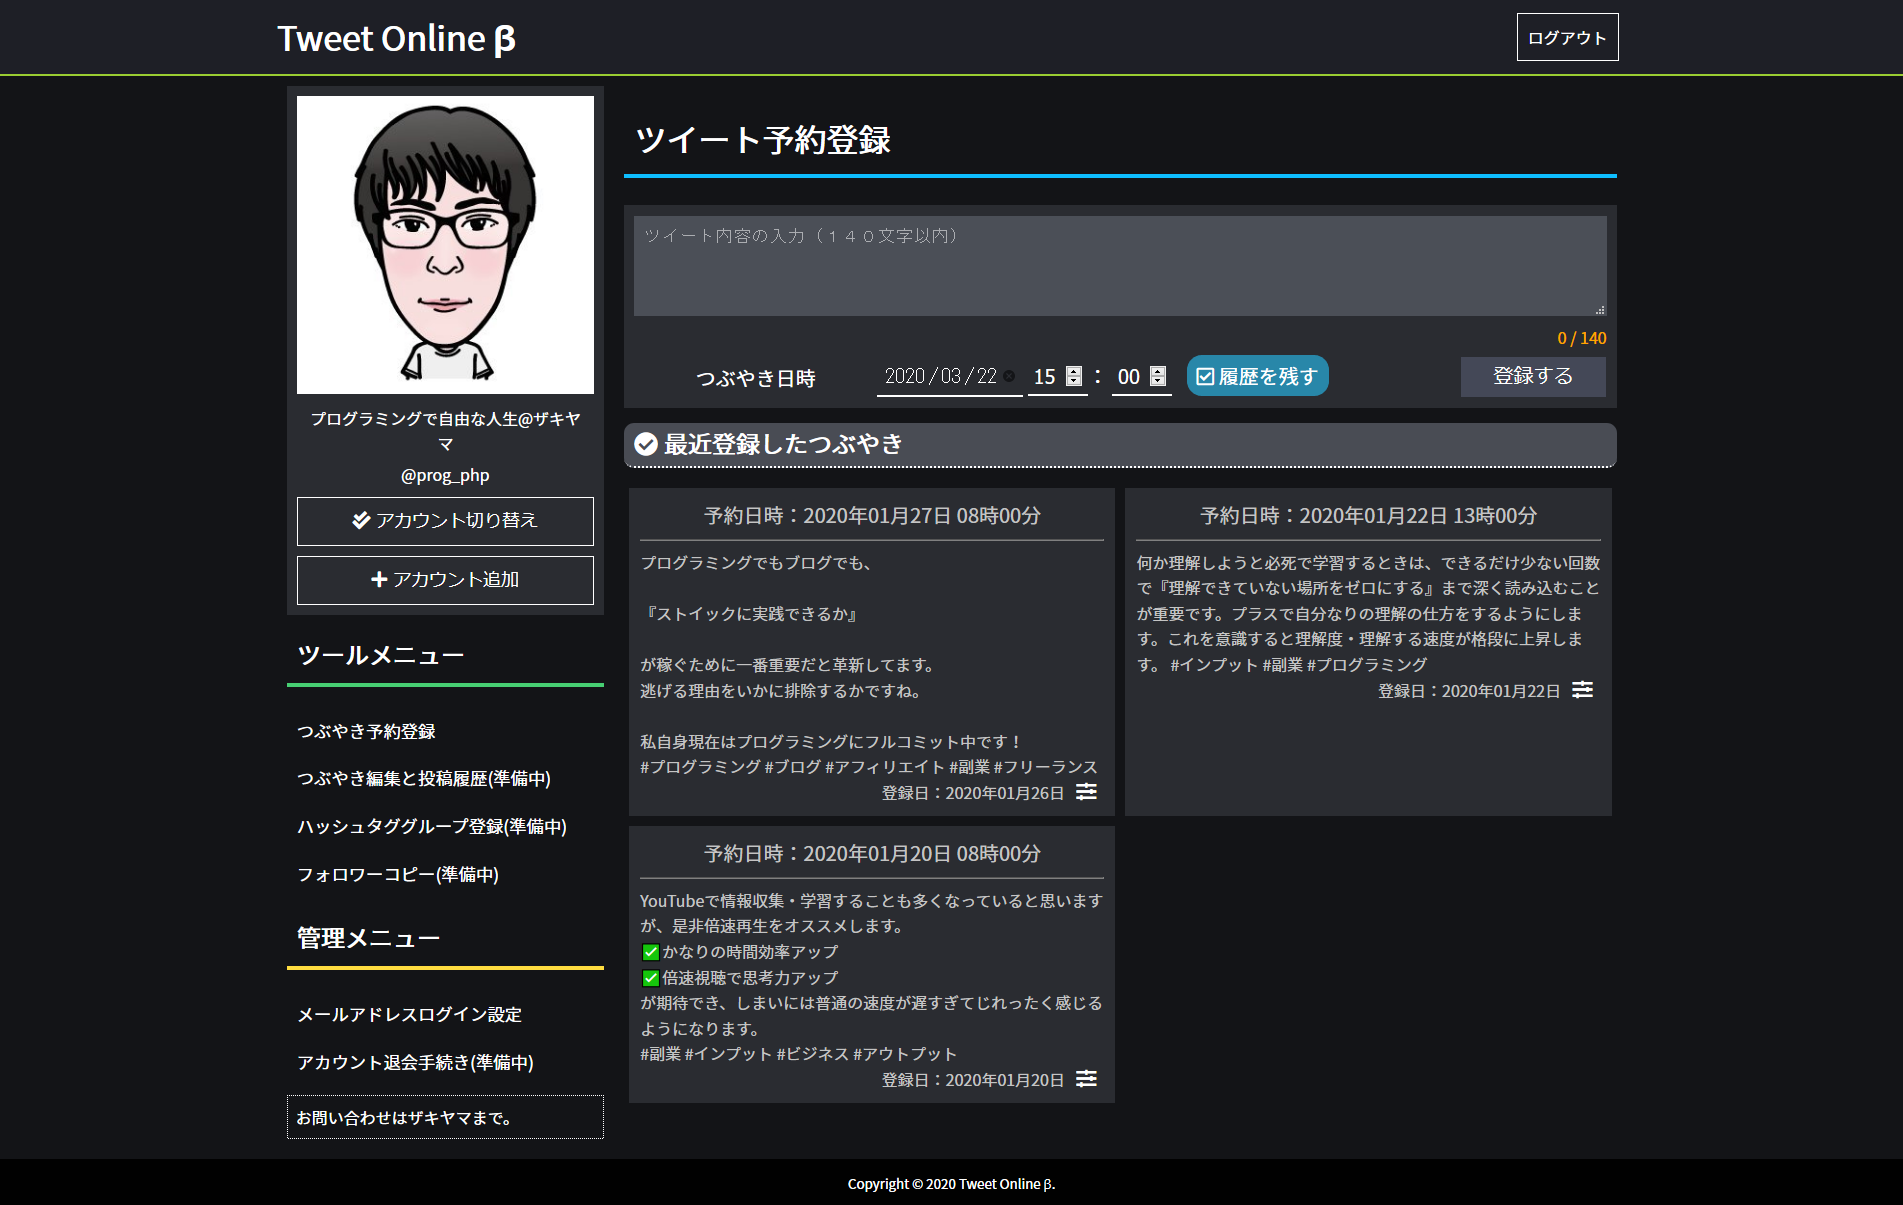
Task: Click アカウント切り替え button
Action: [445, 521]
